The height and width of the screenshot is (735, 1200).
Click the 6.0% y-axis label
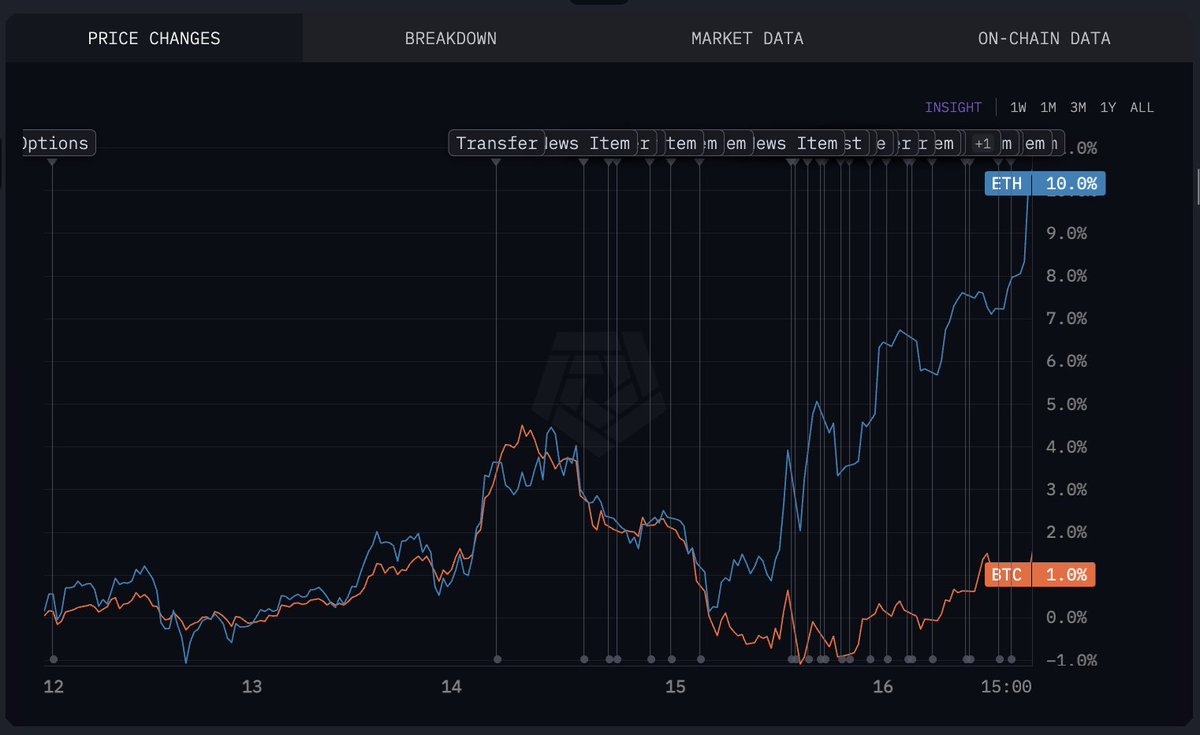point(1065,361)
